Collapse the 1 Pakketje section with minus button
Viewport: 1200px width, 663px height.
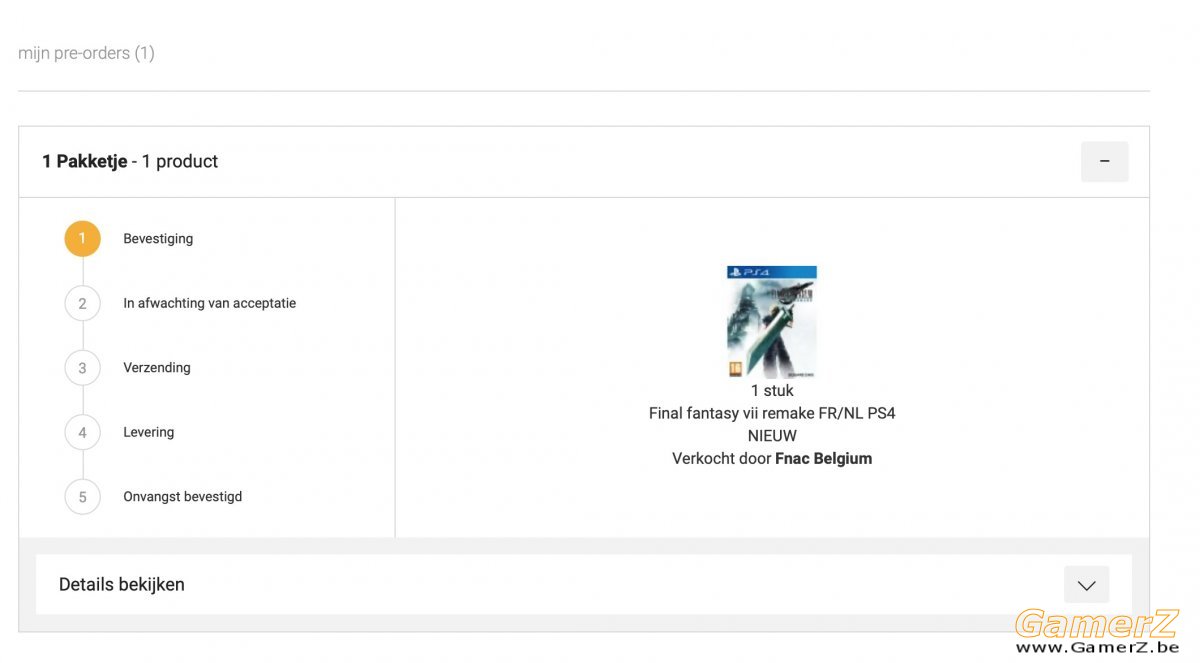pos(1104,161)
